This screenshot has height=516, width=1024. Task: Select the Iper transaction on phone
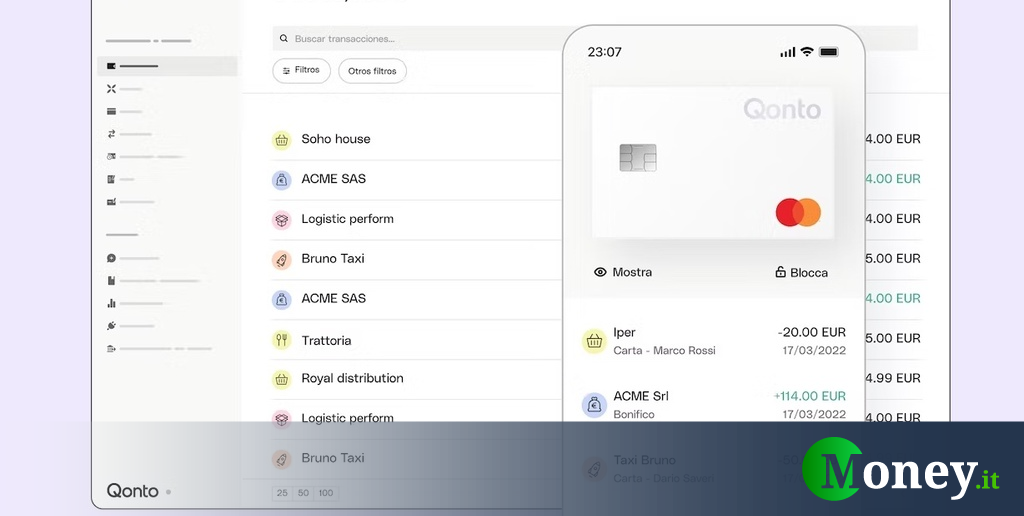714,341
